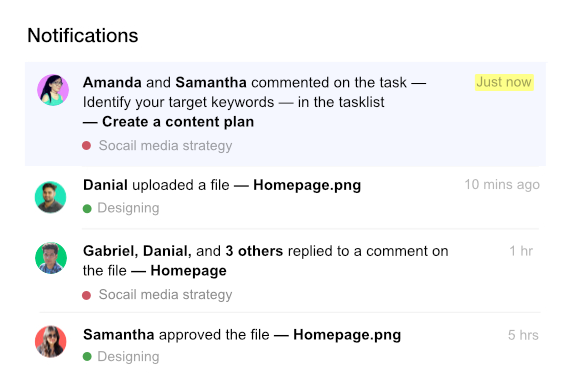Click the Notifications heading
The height and width of the screenshot is (390, 570).
tap(83, 36)
